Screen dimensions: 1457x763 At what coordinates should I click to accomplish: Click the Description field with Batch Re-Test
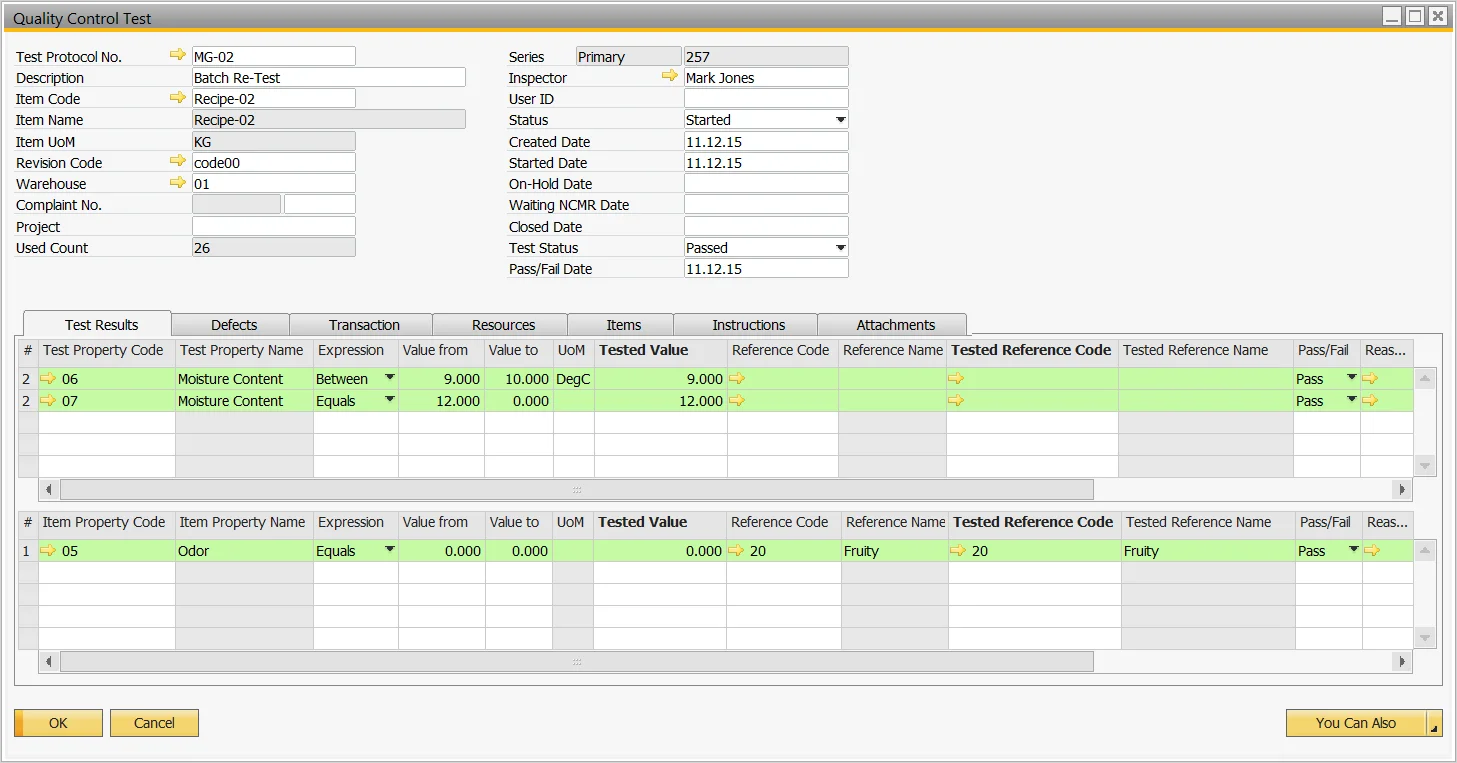pyautogui.click(x=329, y=77)
